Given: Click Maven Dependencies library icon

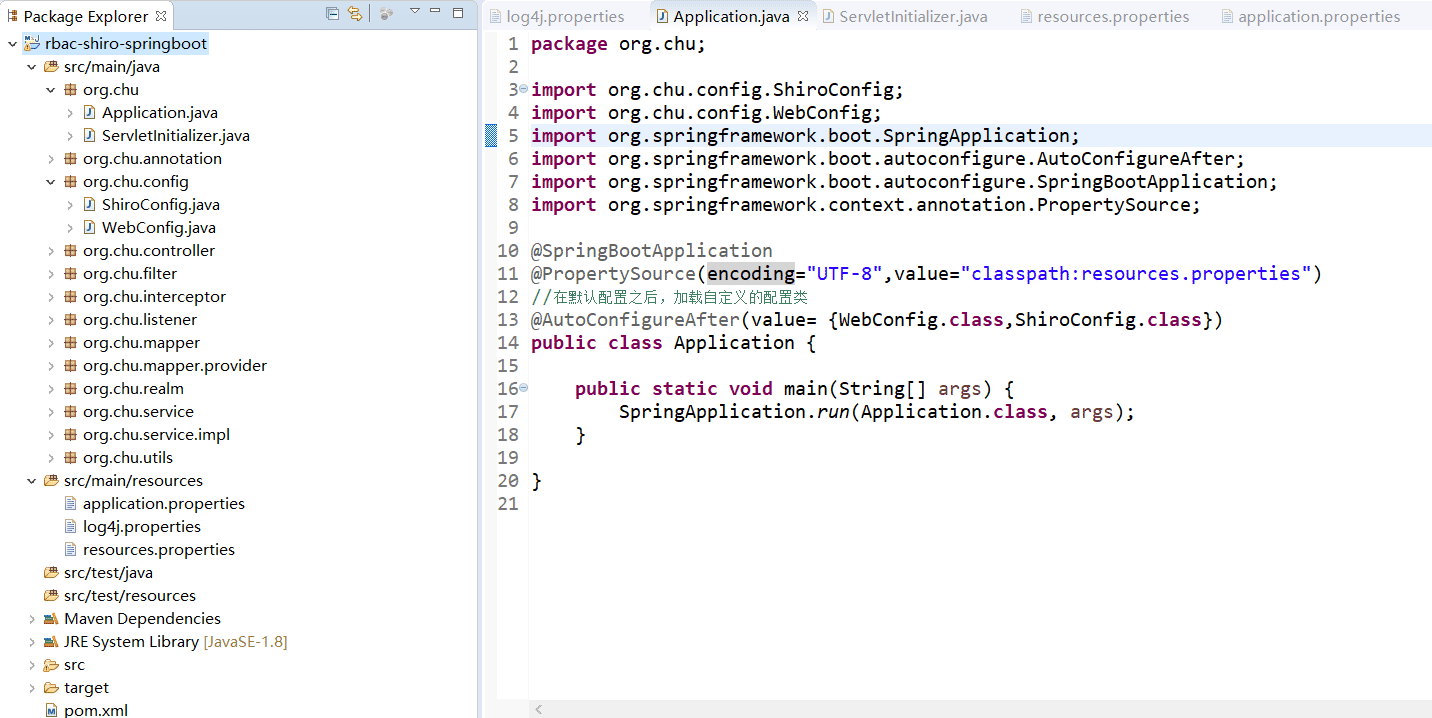Looking at the screenshot, I should point(51,619).
